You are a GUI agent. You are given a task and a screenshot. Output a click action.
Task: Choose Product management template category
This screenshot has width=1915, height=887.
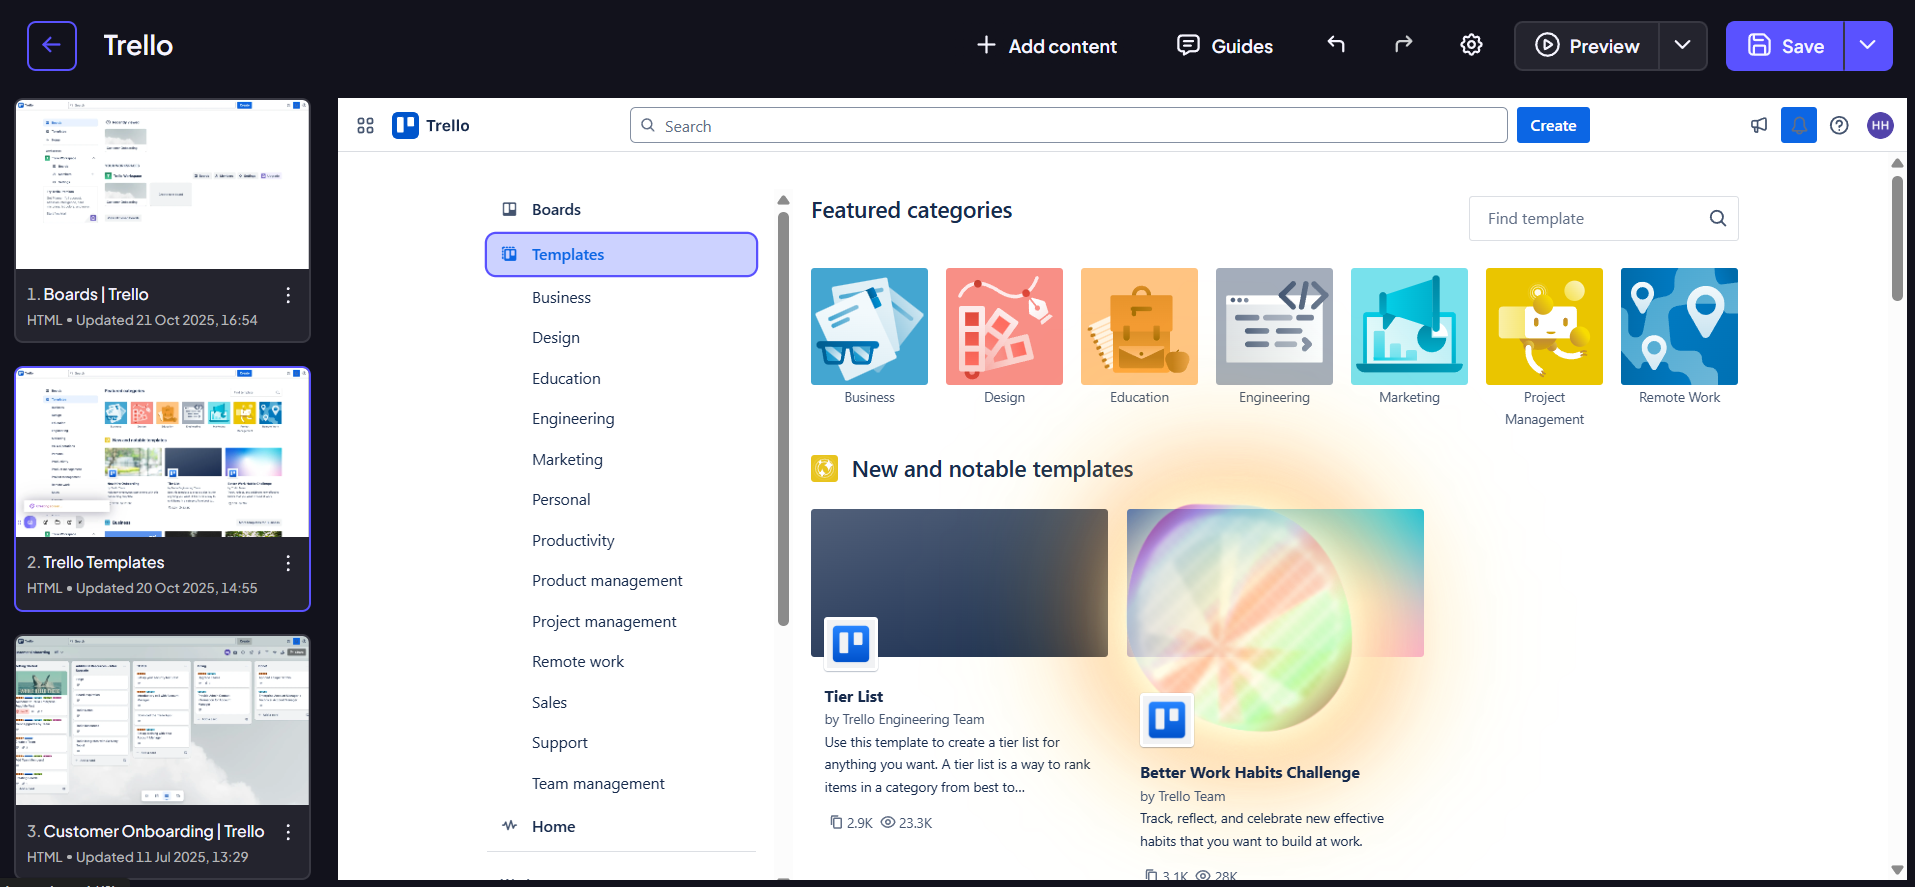click(x=607, y=581)
